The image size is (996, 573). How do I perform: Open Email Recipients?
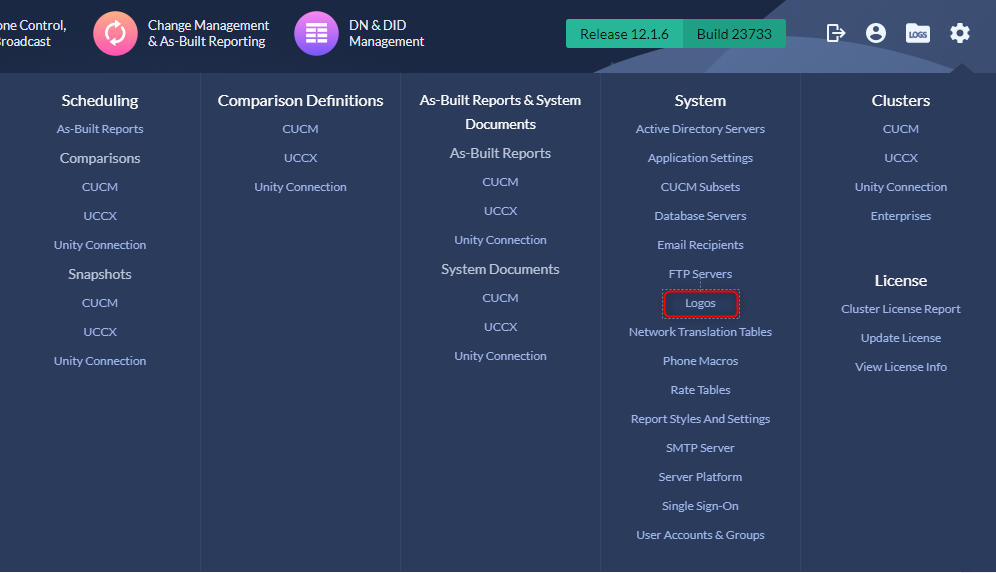700,245
